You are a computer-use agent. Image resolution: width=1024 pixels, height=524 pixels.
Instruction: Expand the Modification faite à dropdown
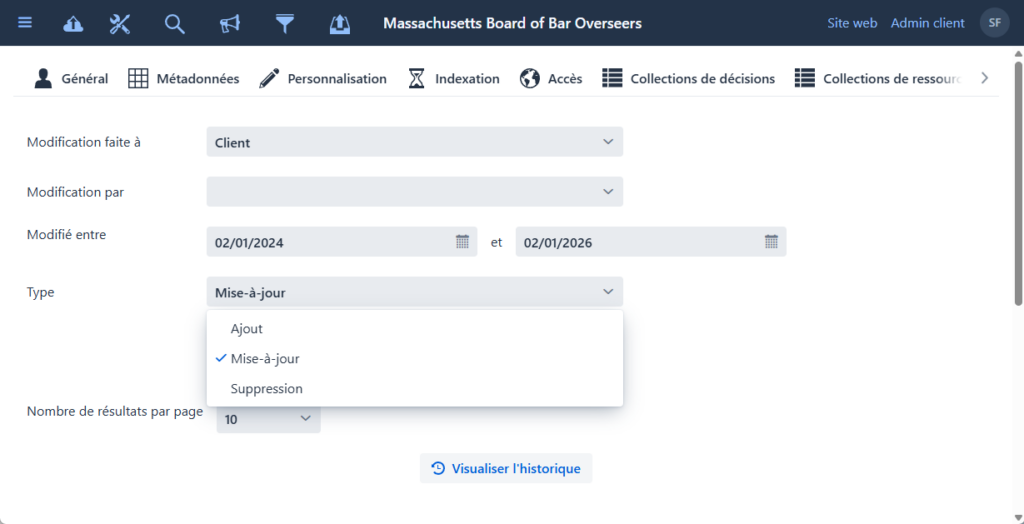tap(414, 142)
